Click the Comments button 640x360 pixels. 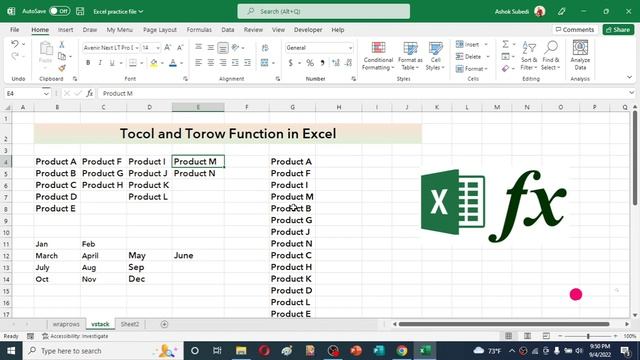[x=575, y=30]
